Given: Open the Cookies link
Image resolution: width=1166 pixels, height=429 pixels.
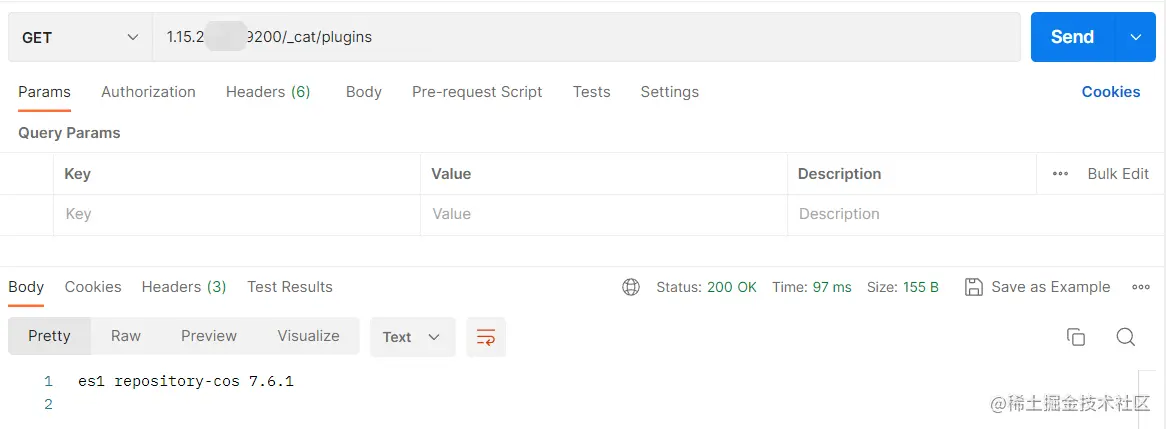Looking at the screenshot, I should (x=1110, y=92).
